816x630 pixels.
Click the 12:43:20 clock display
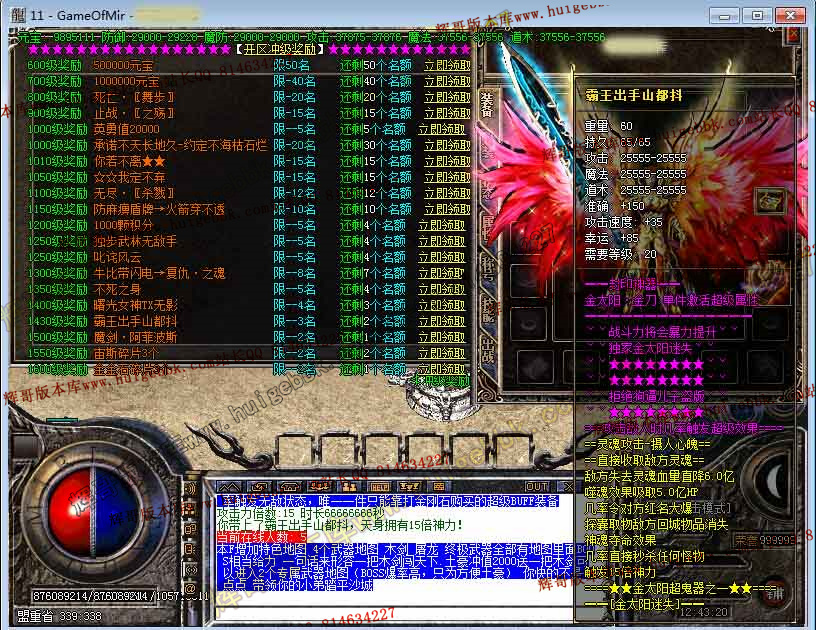click(x=704, y=612)
